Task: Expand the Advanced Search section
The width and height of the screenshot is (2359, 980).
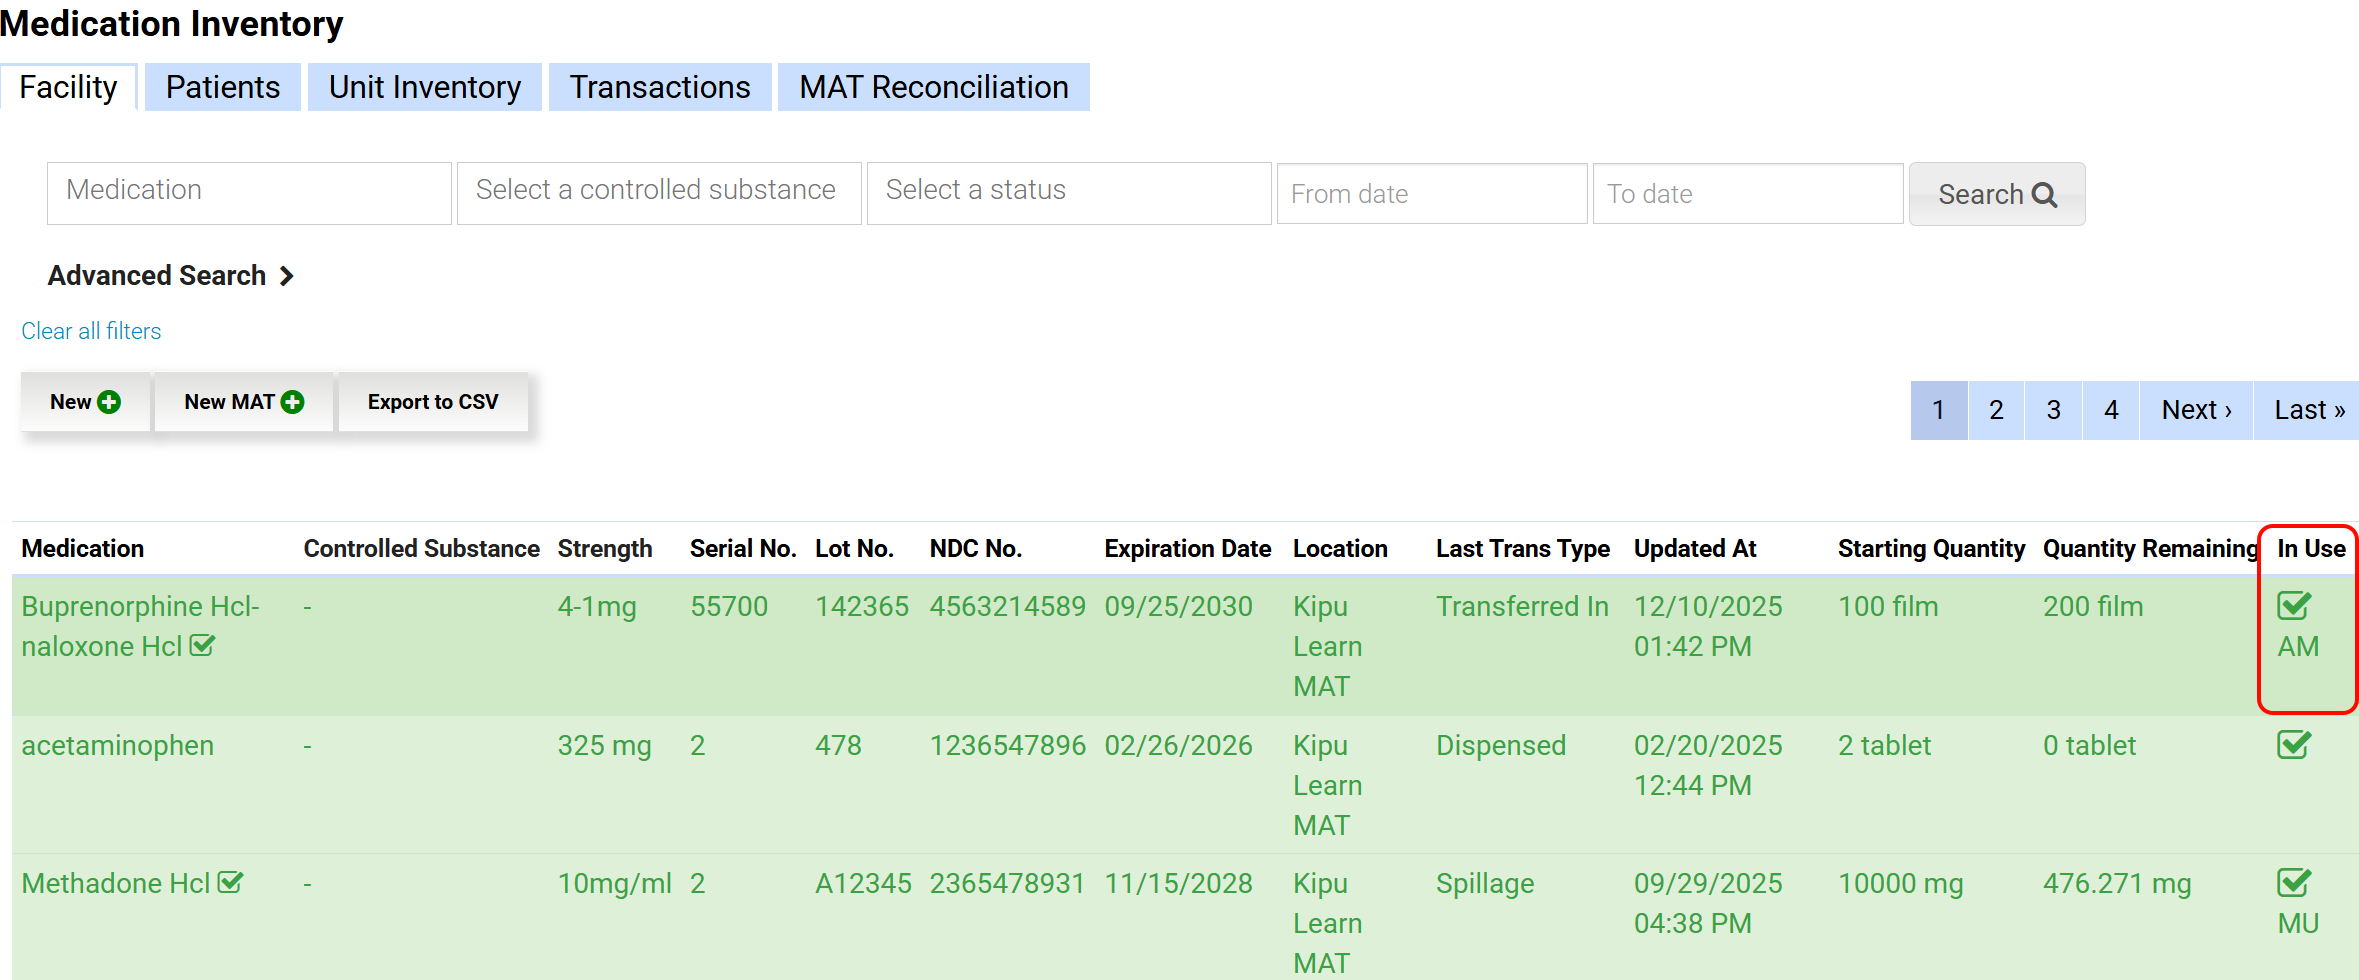Action: [x=170, y=276]
